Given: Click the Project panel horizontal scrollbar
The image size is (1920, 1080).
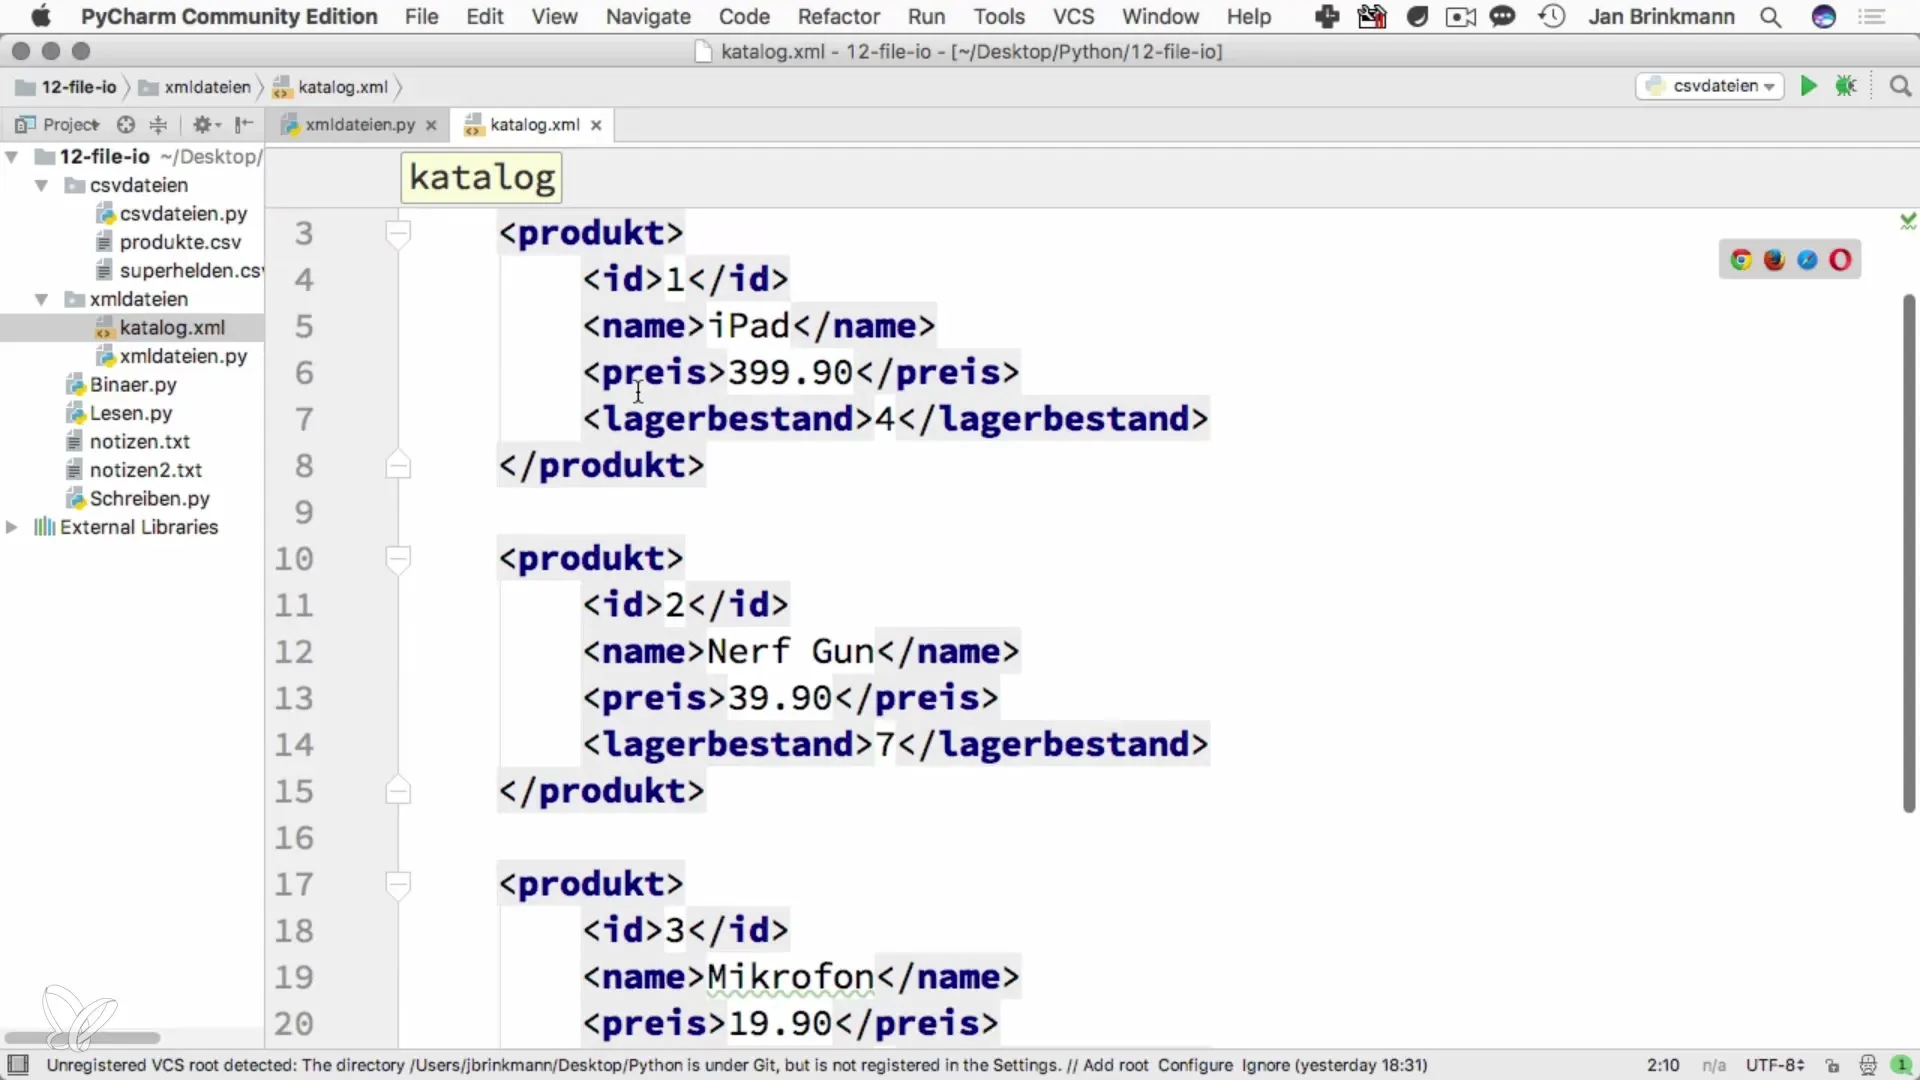Looking at the screenshot, I should [x=82, y=1037].
